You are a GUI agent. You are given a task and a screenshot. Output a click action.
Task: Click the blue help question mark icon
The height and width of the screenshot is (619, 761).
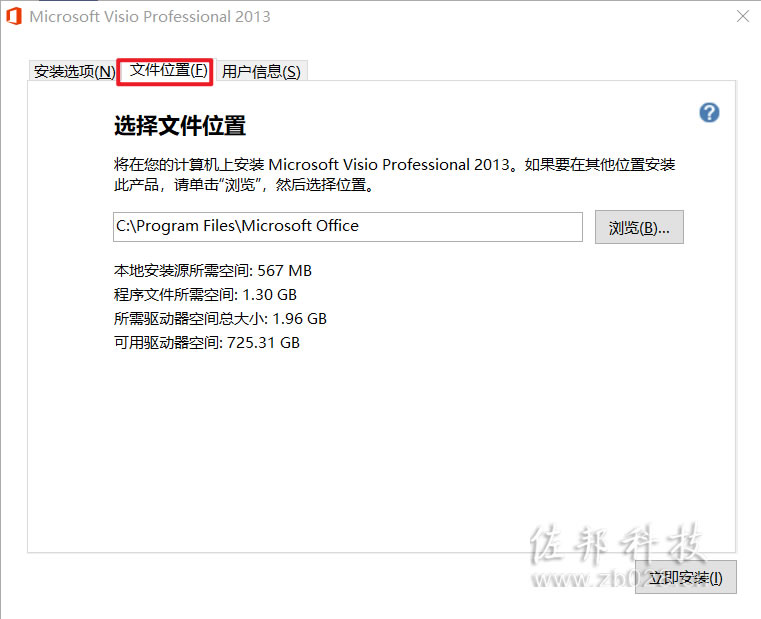709,113
